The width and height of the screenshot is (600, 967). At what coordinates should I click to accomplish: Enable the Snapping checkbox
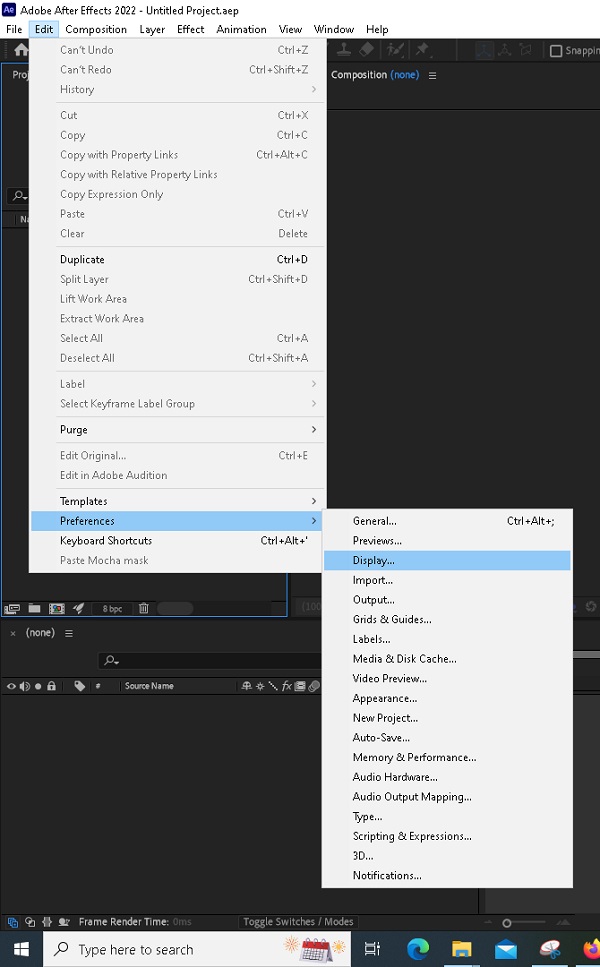[x=556, y=51]
